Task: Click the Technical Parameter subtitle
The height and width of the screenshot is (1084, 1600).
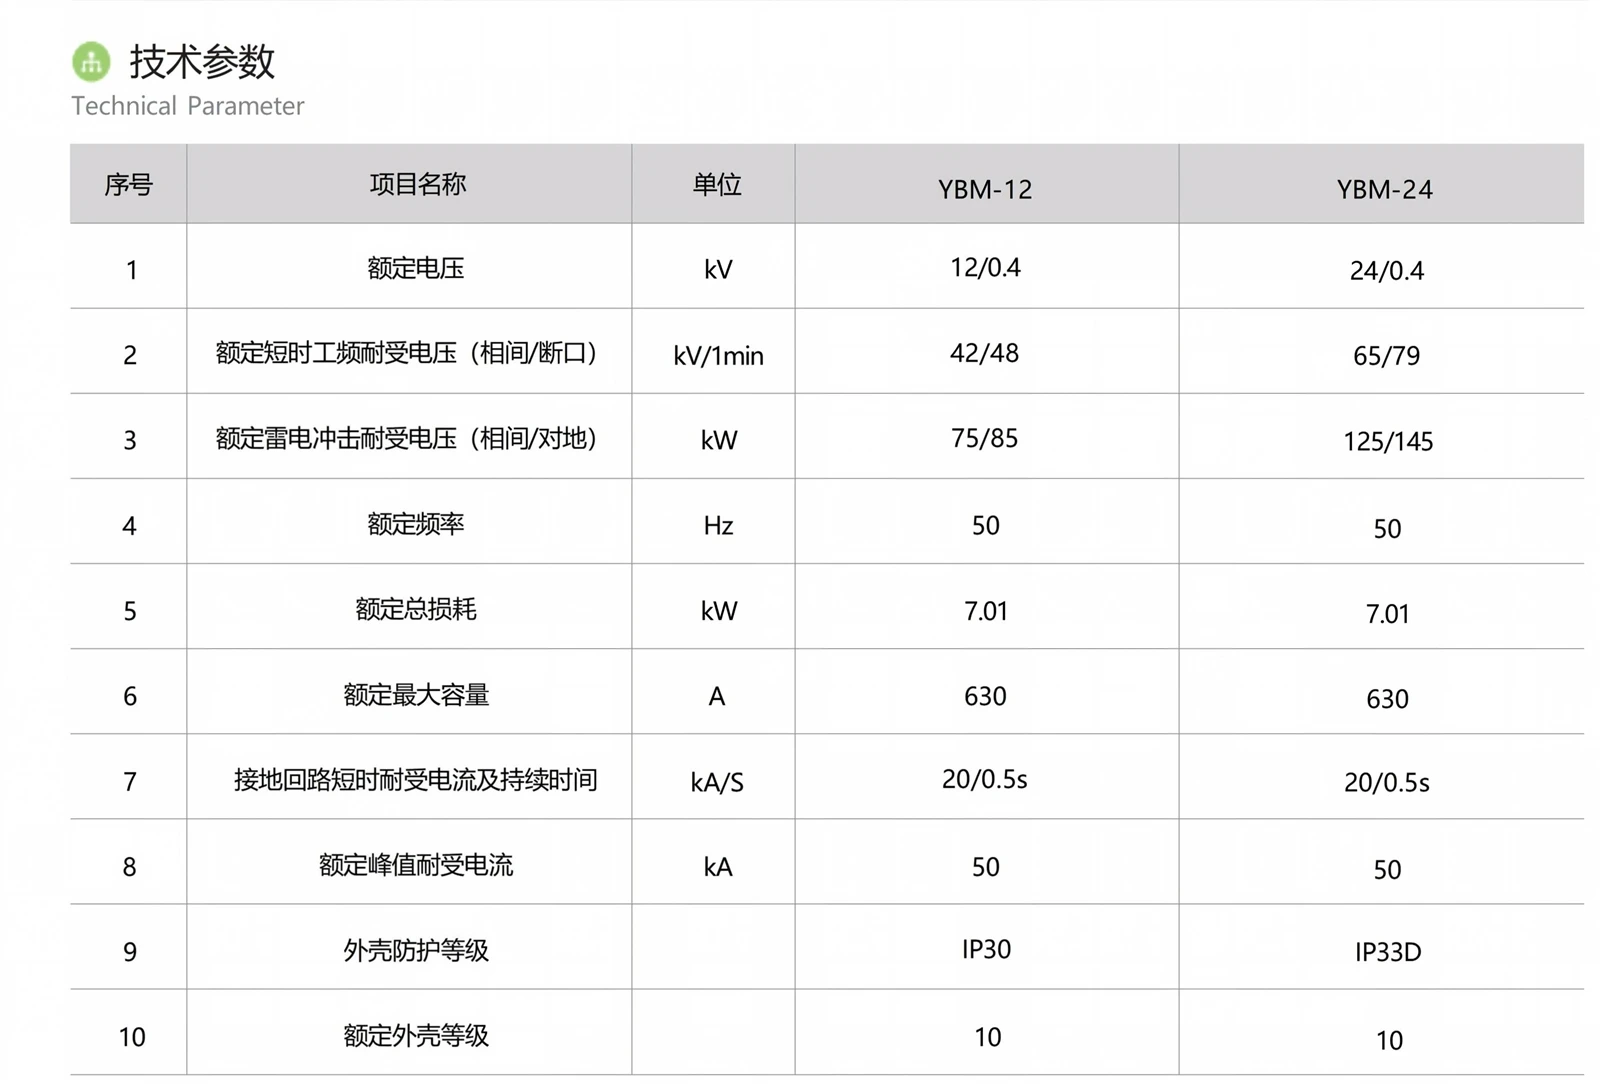Action: click(188, 106)
